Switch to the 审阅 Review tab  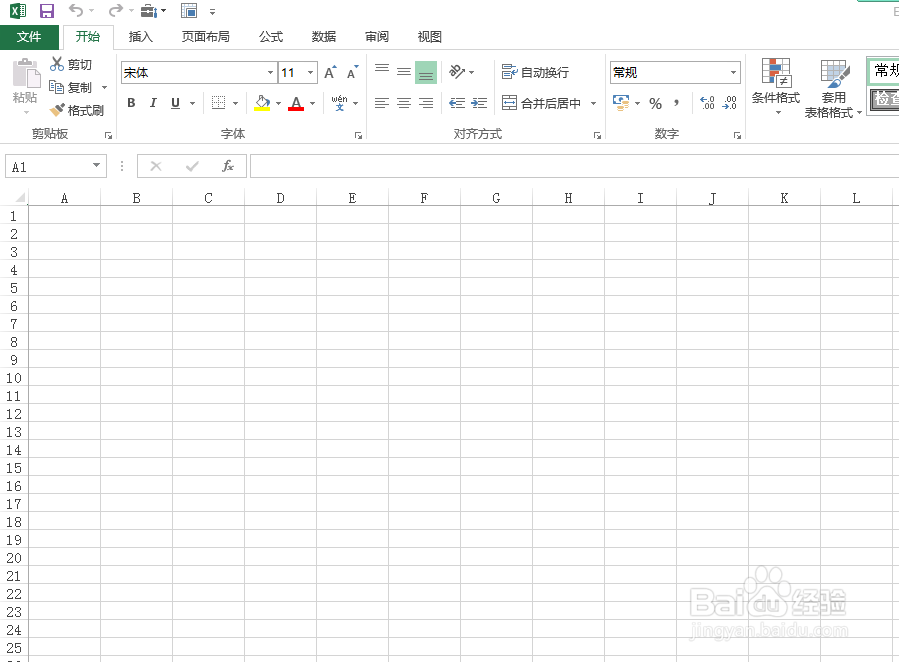pos(377,37)
